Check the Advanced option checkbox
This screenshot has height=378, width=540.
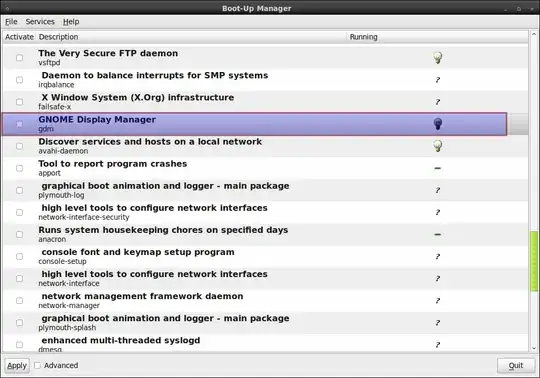[38, 365]
